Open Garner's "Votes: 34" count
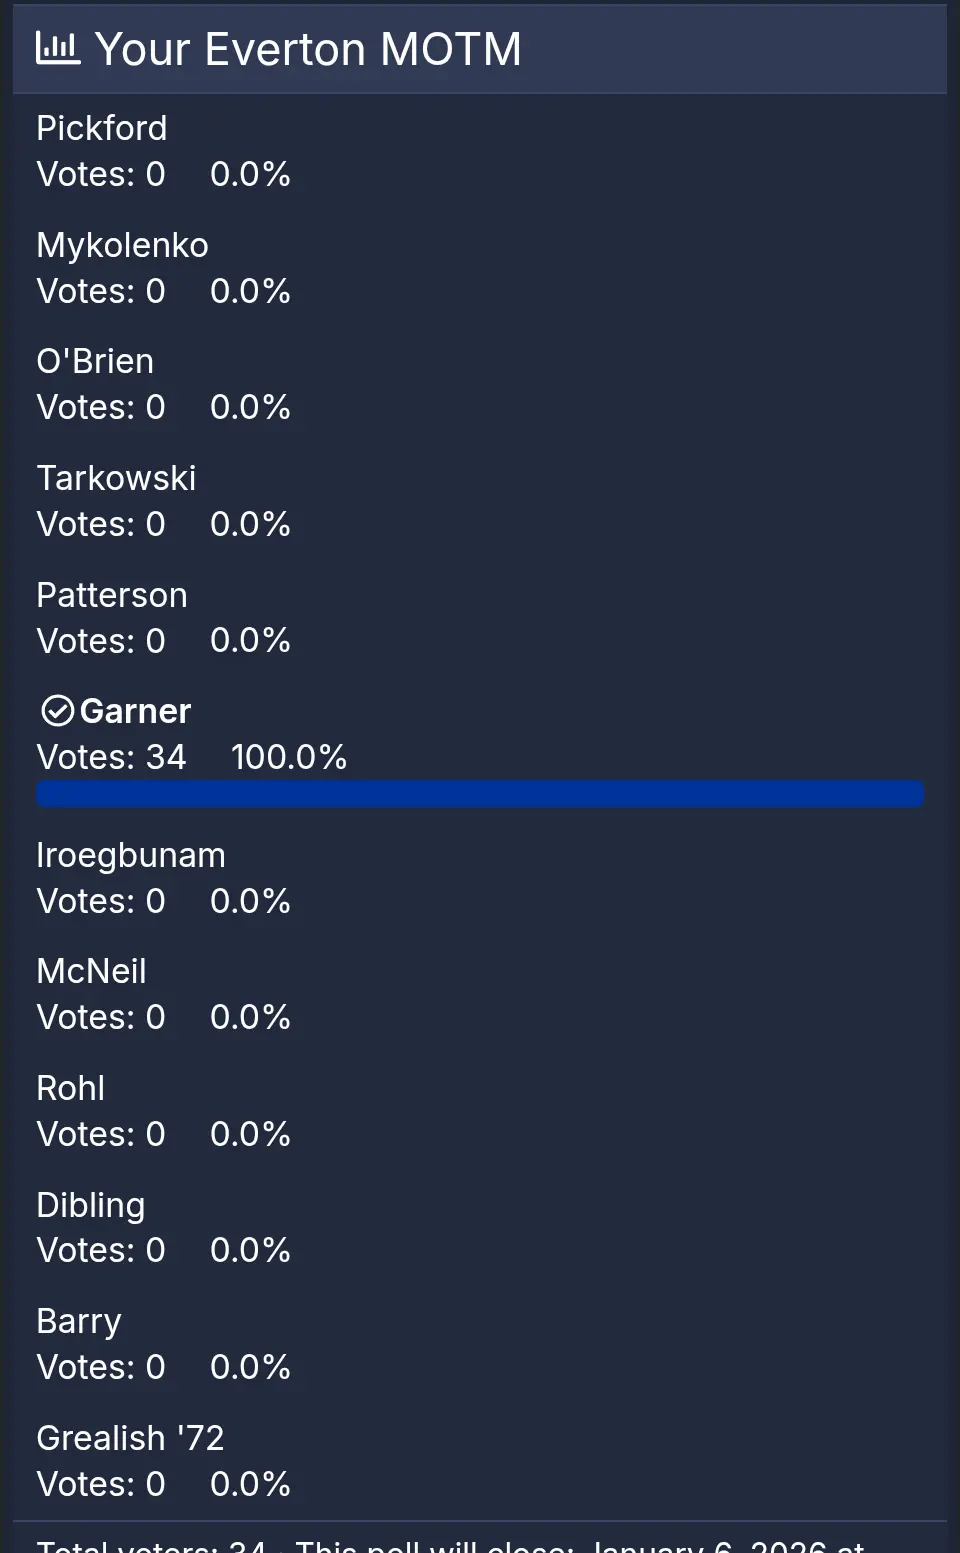Viewport: 960px width, 1553px height. (112, 757)
